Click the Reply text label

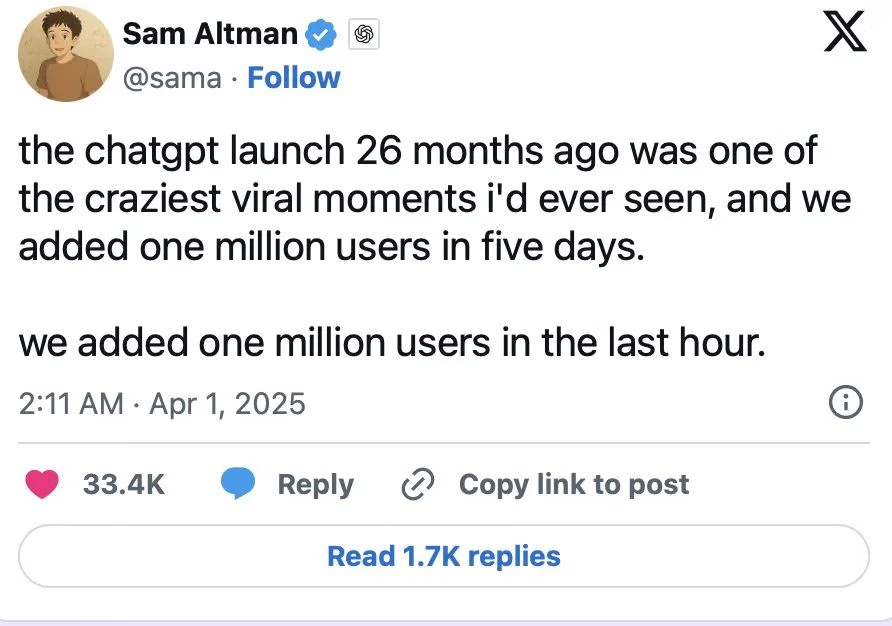click(x=315, y=485)
